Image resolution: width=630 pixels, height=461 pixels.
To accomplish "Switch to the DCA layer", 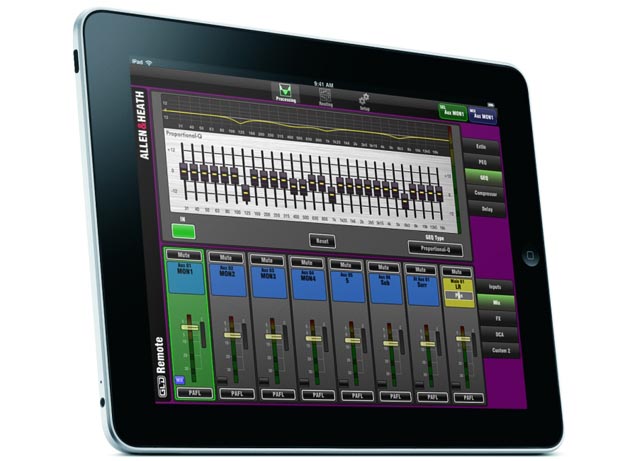I will (x=499, y=334).
